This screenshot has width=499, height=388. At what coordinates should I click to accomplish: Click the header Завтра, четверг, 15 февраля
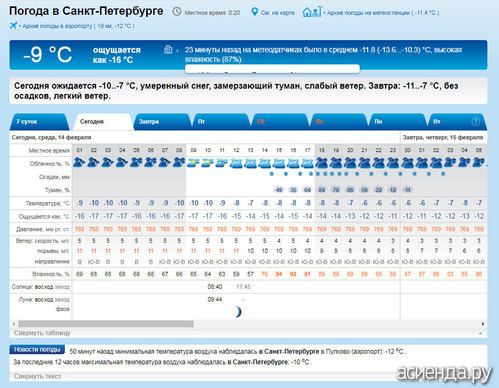tap(443, 137)
